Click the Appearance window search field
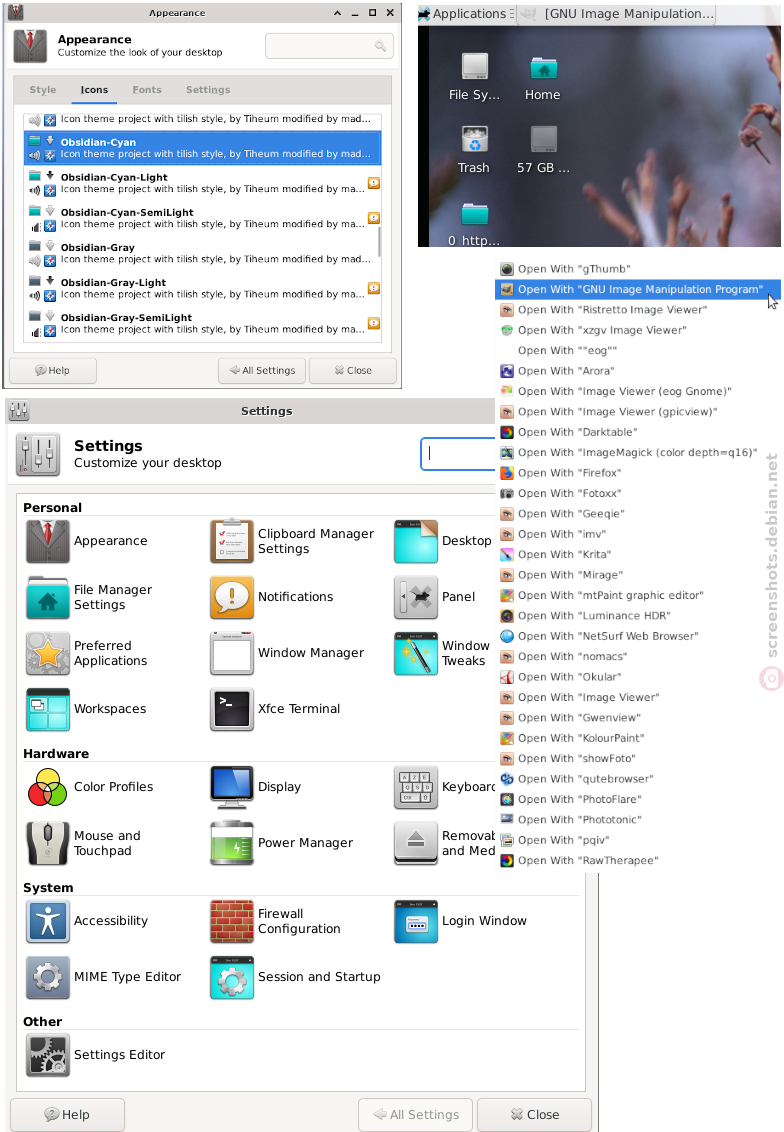The image size is (784, 1132). point(329,45)
